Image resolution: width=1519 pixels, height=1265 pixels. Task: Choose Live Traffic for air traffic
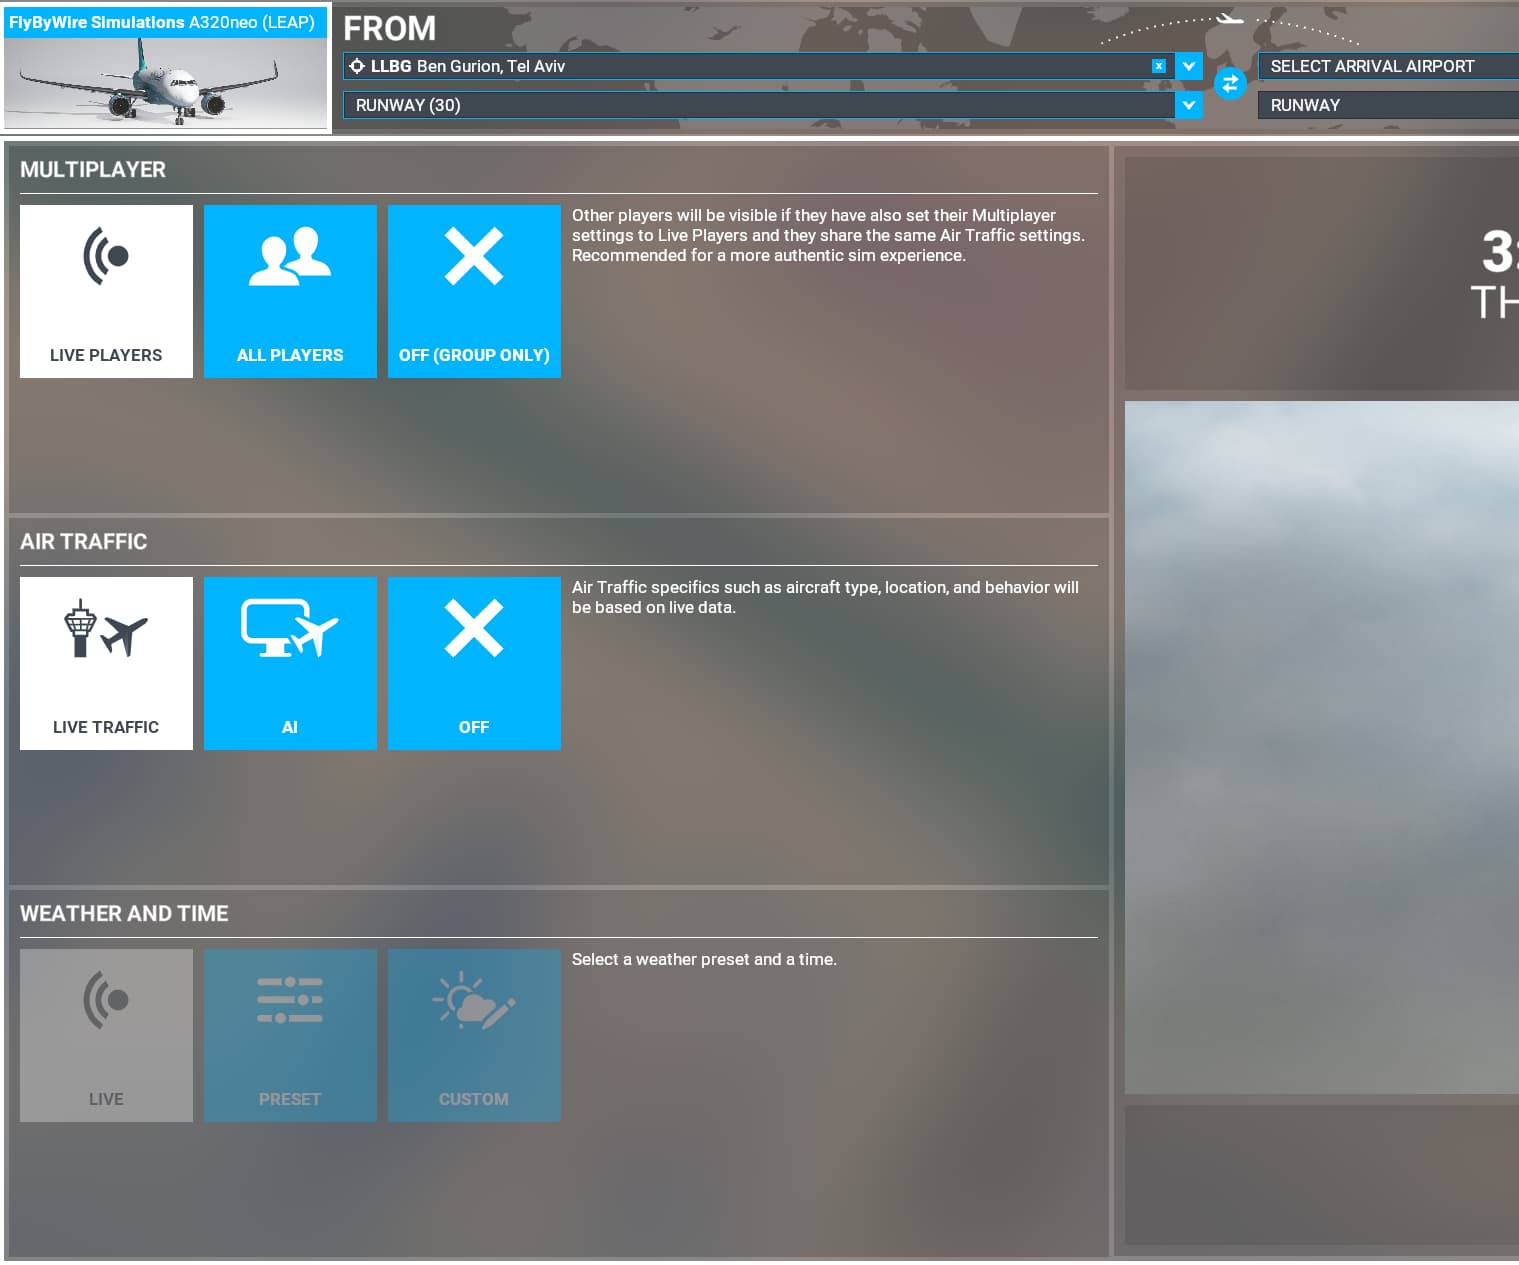[x=106, y=663]
